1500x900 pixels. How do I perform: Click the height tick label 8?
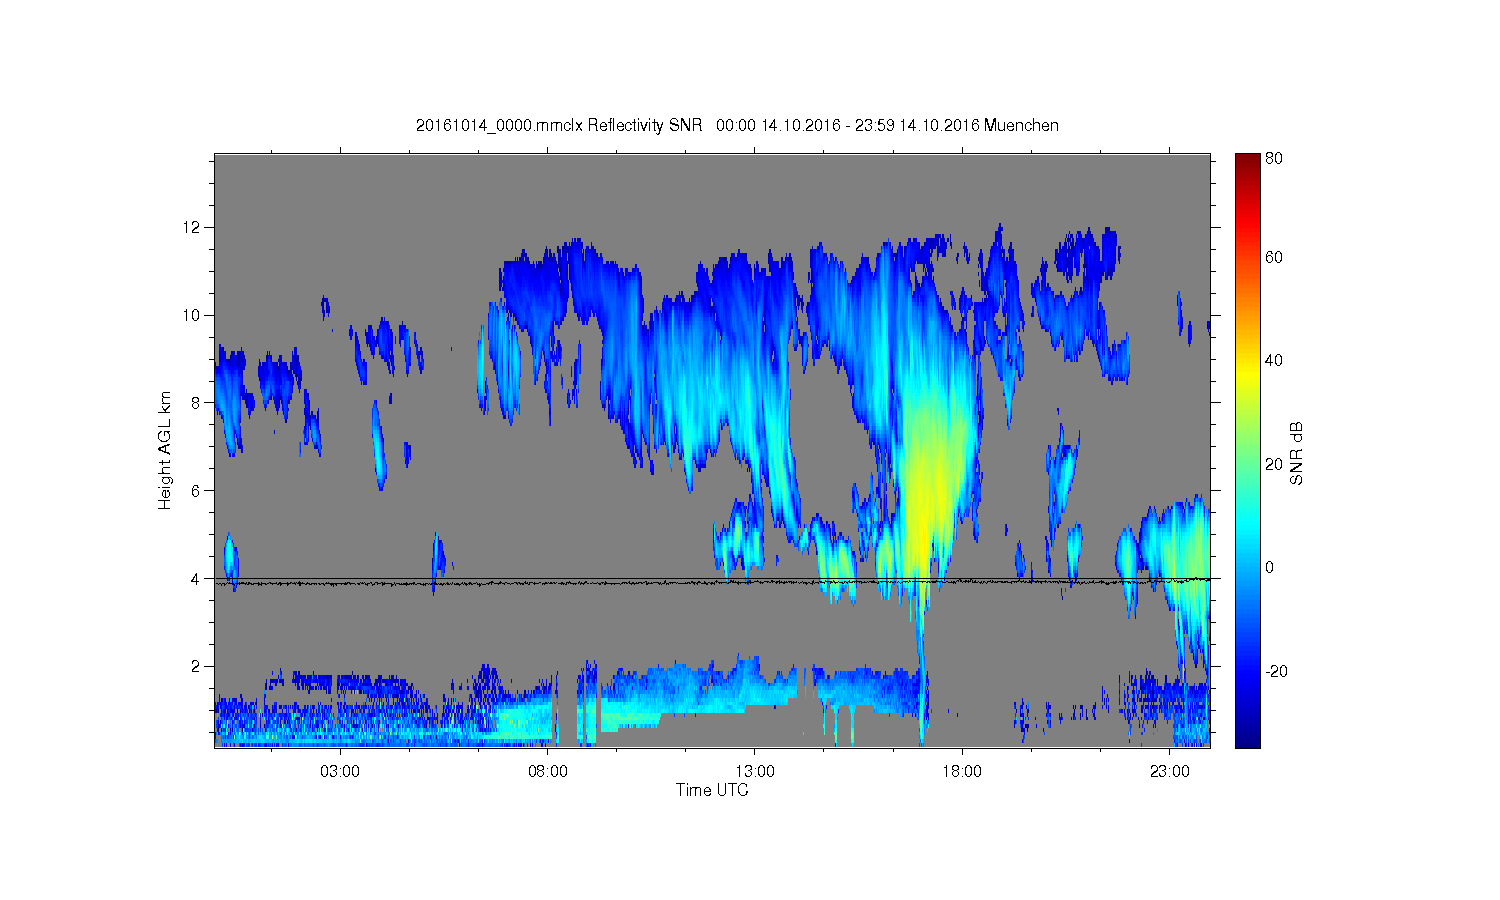click(197, 403)
